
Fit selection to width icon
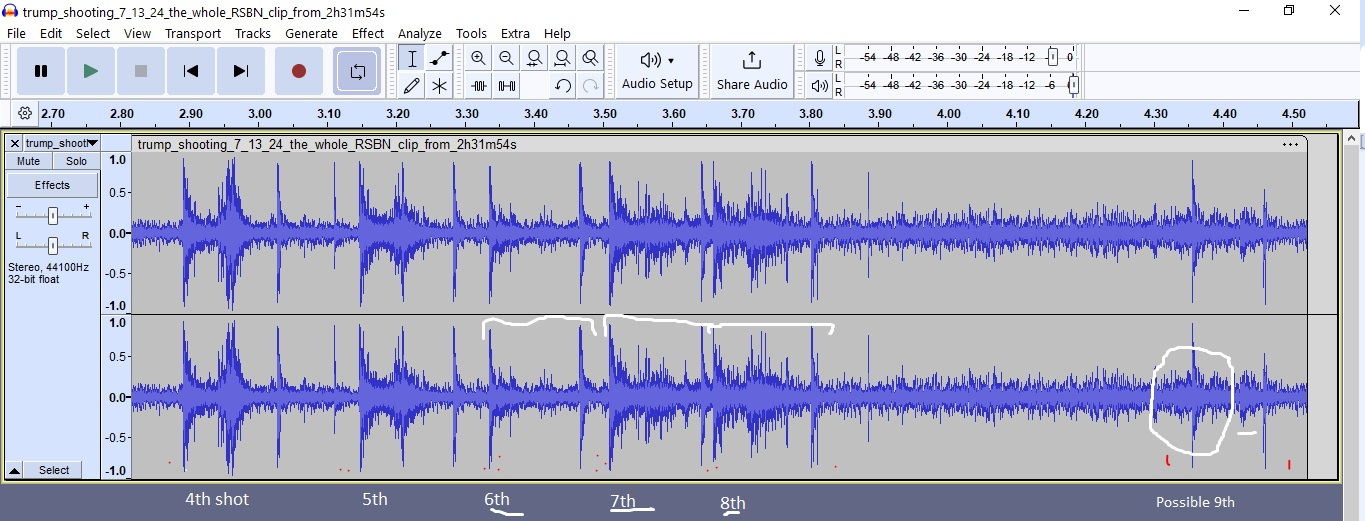point(535,58)
